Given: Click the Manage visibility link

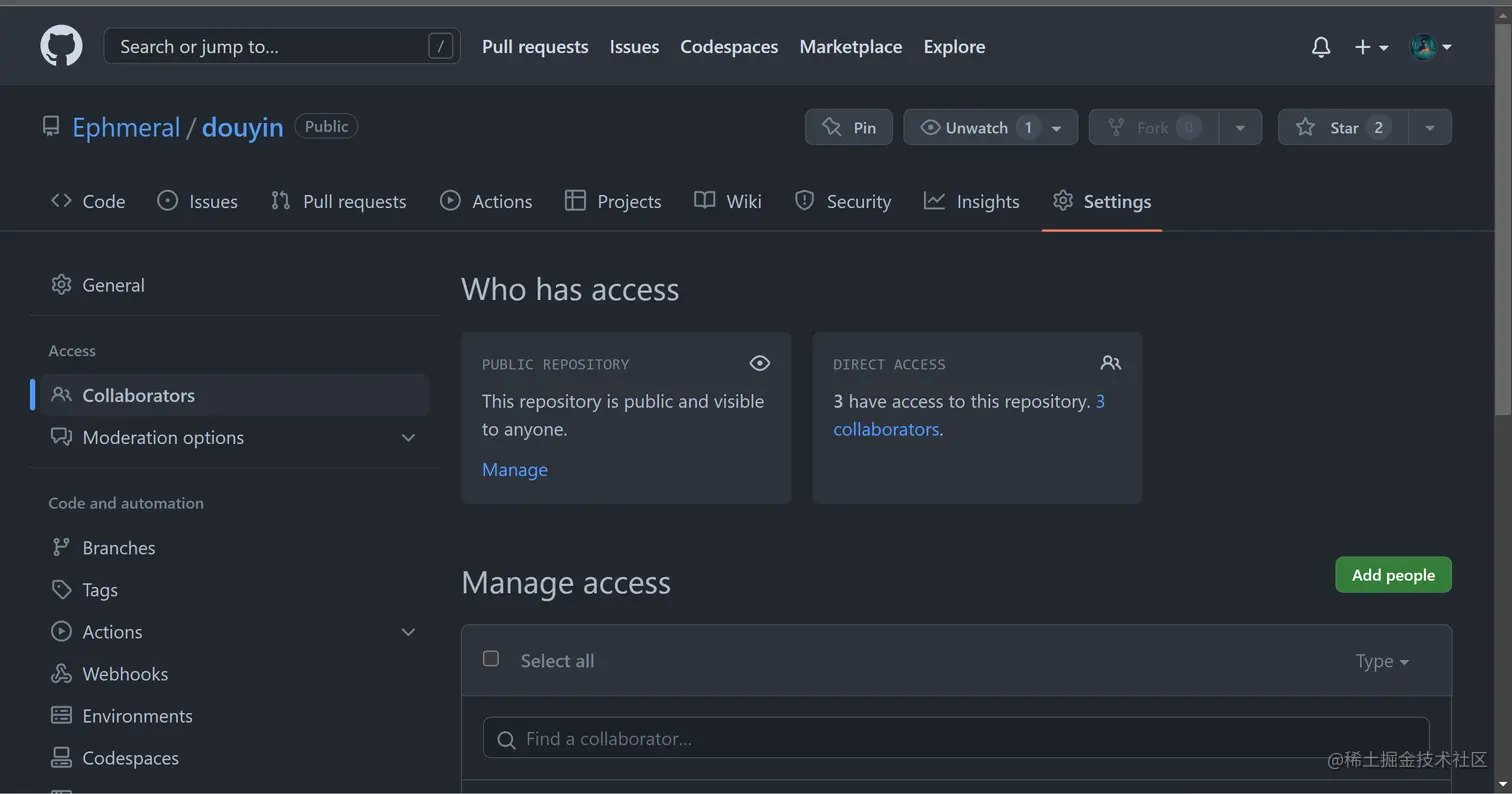Looking at the screenshot, I should pos(514,470).
